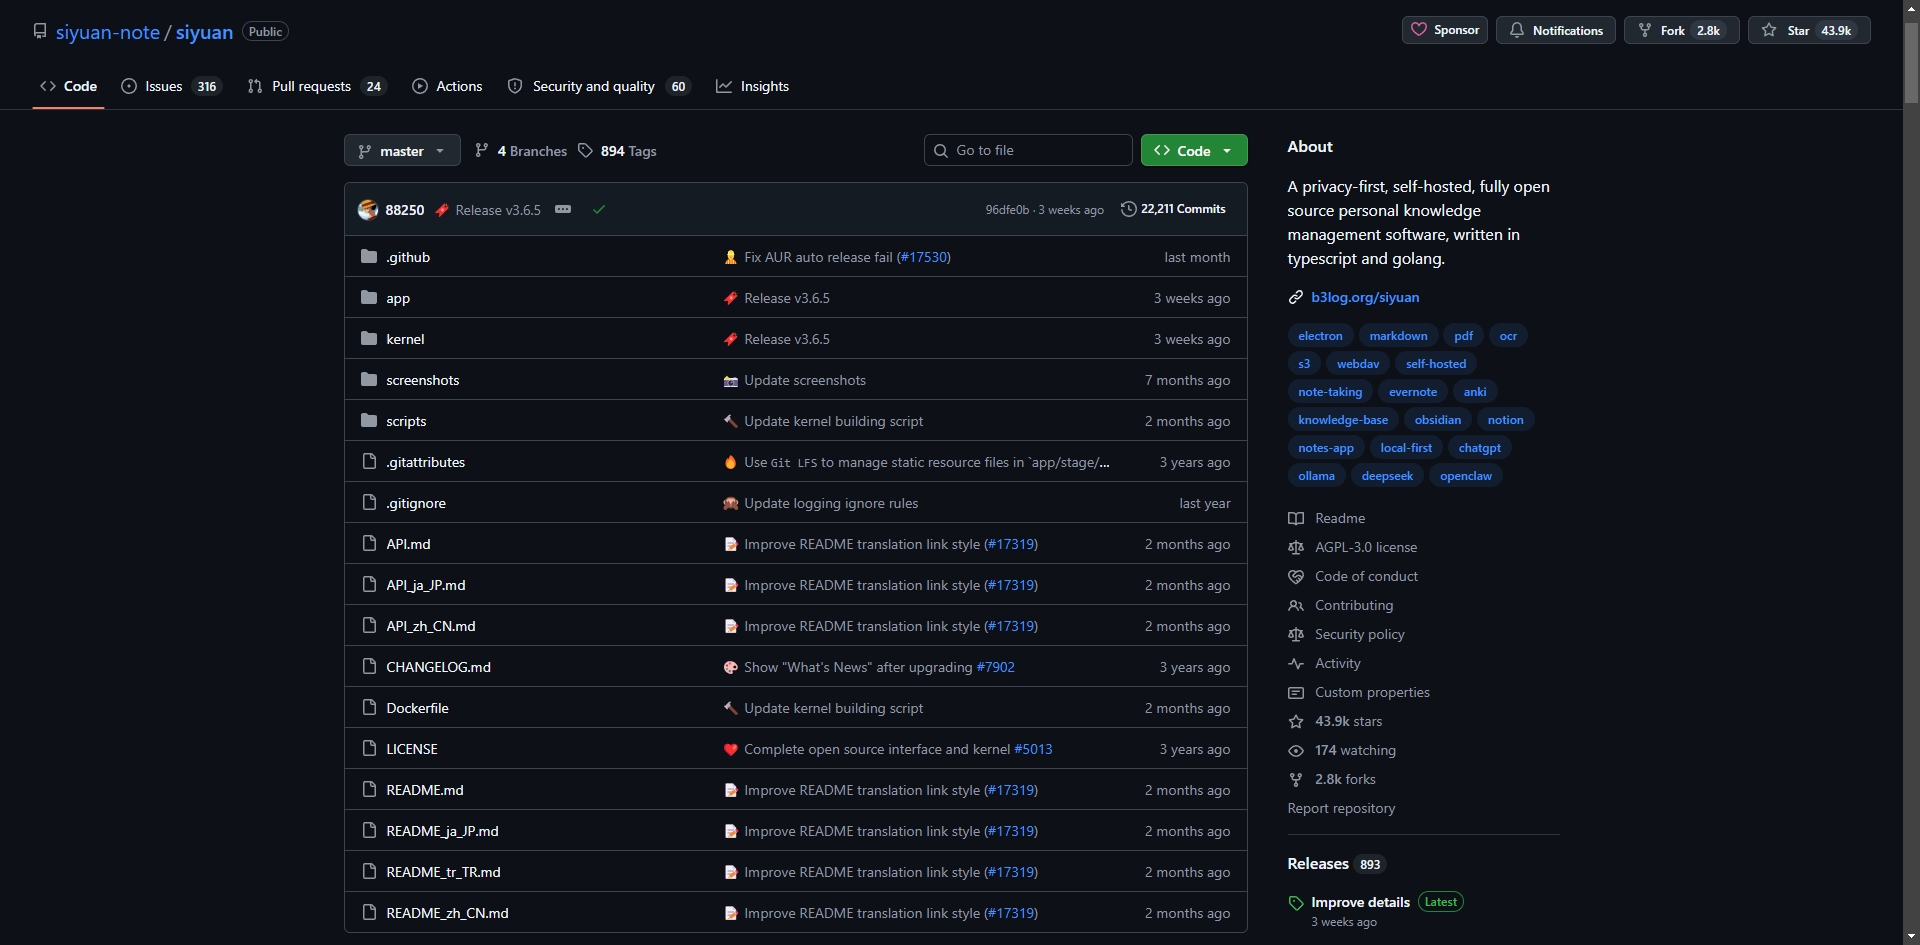Click the 88250 author avatar

(368, 210)
